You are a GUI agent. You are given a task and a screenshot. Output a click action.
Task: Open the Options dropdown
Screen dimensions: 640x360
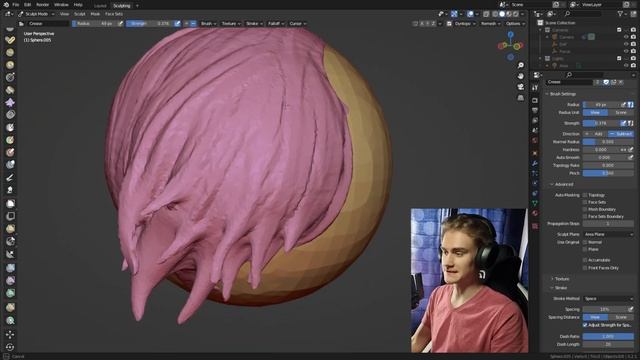(x=515, y=24)
